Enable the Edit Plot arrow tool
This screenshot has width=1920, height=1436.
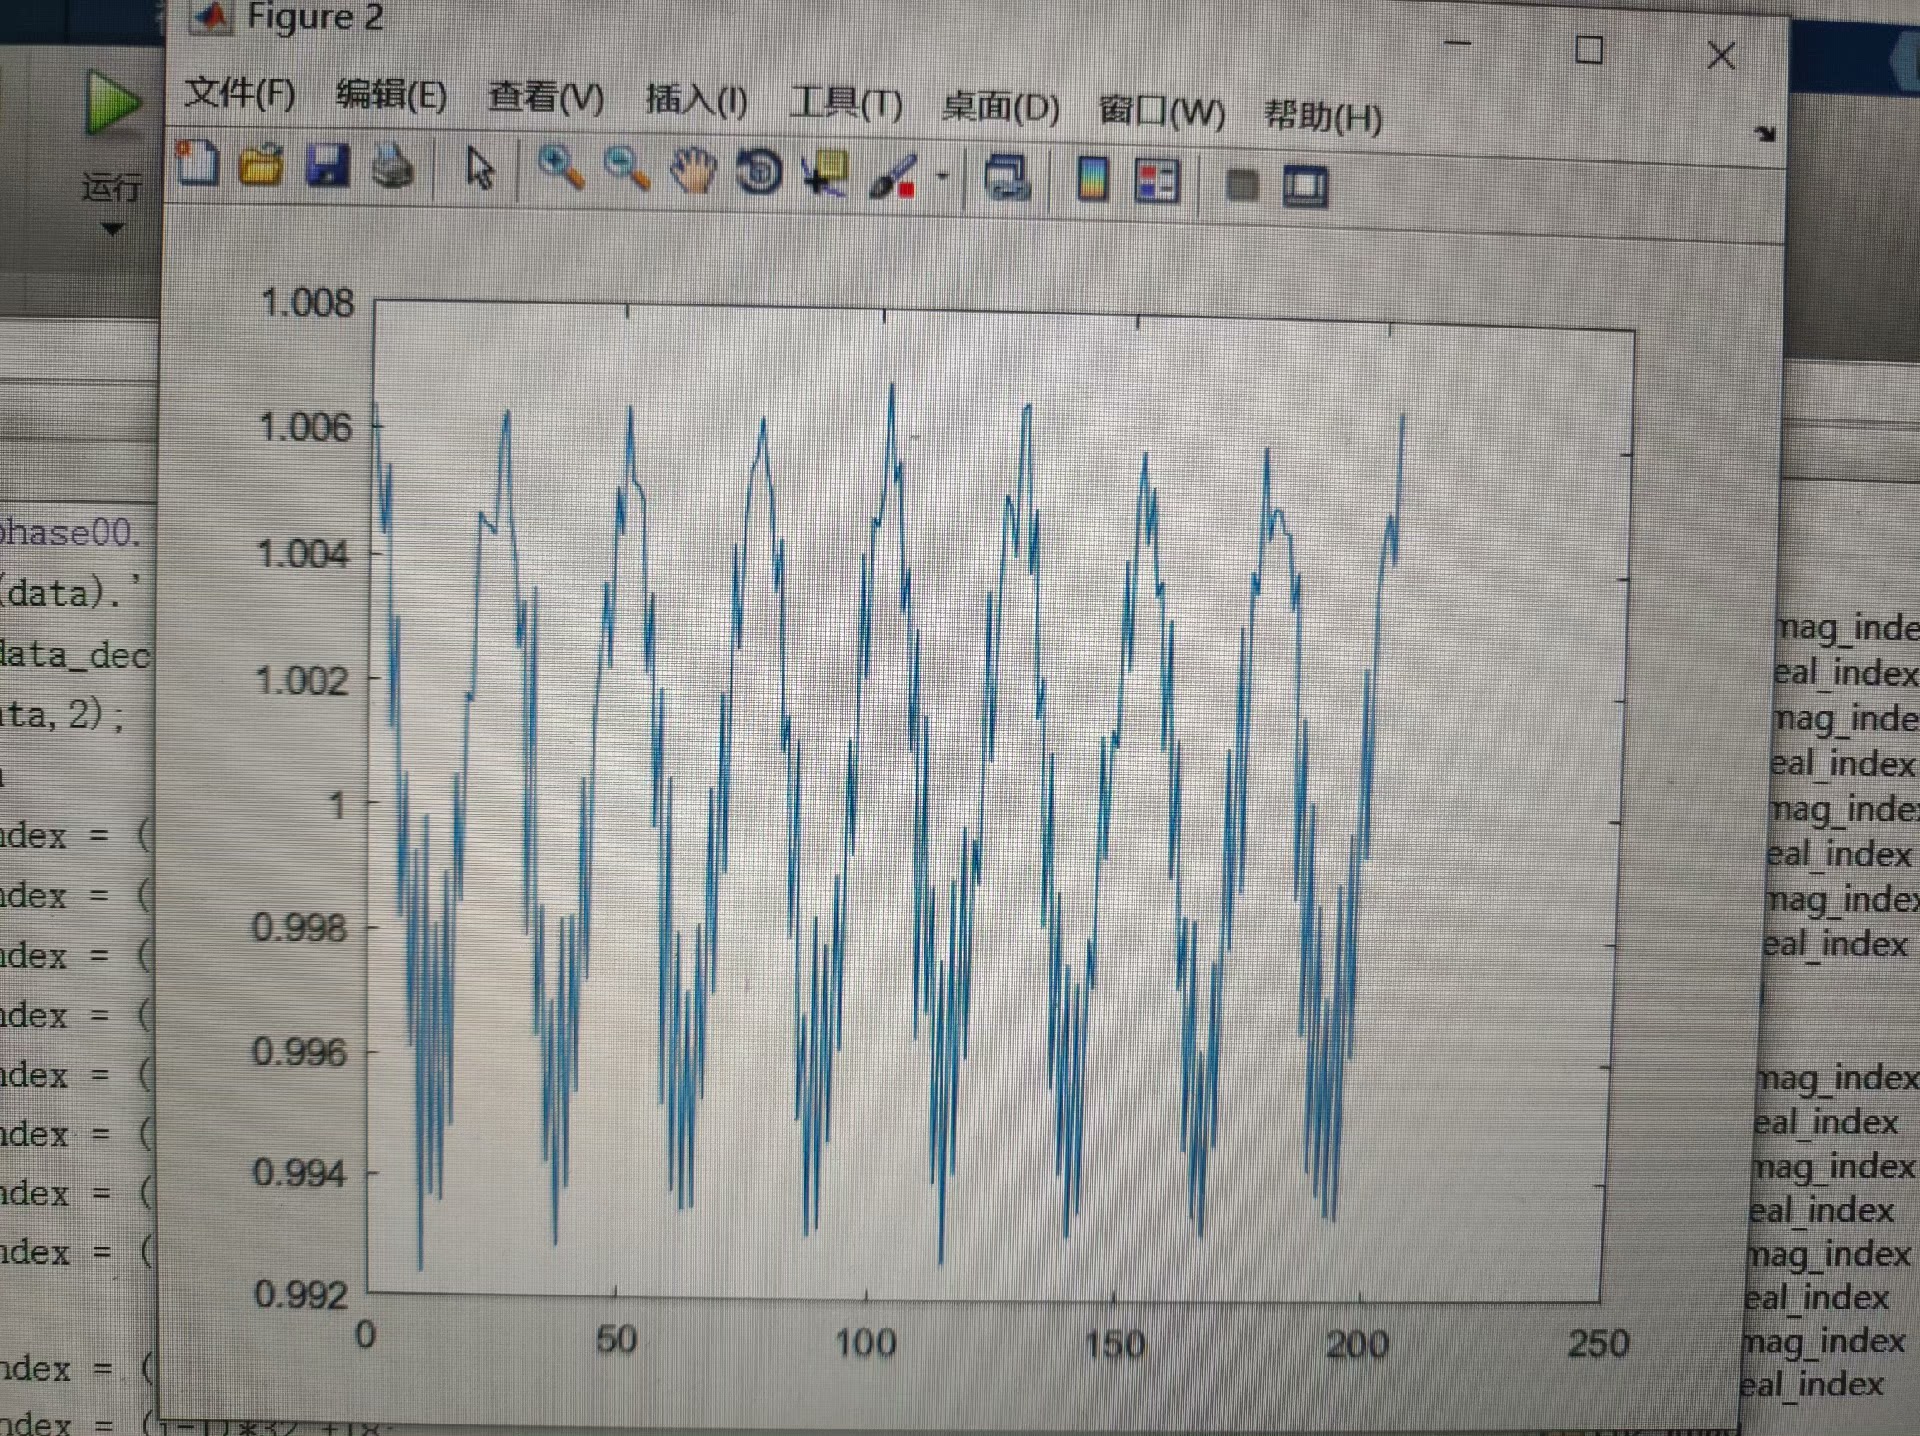(x=480, y=169)
